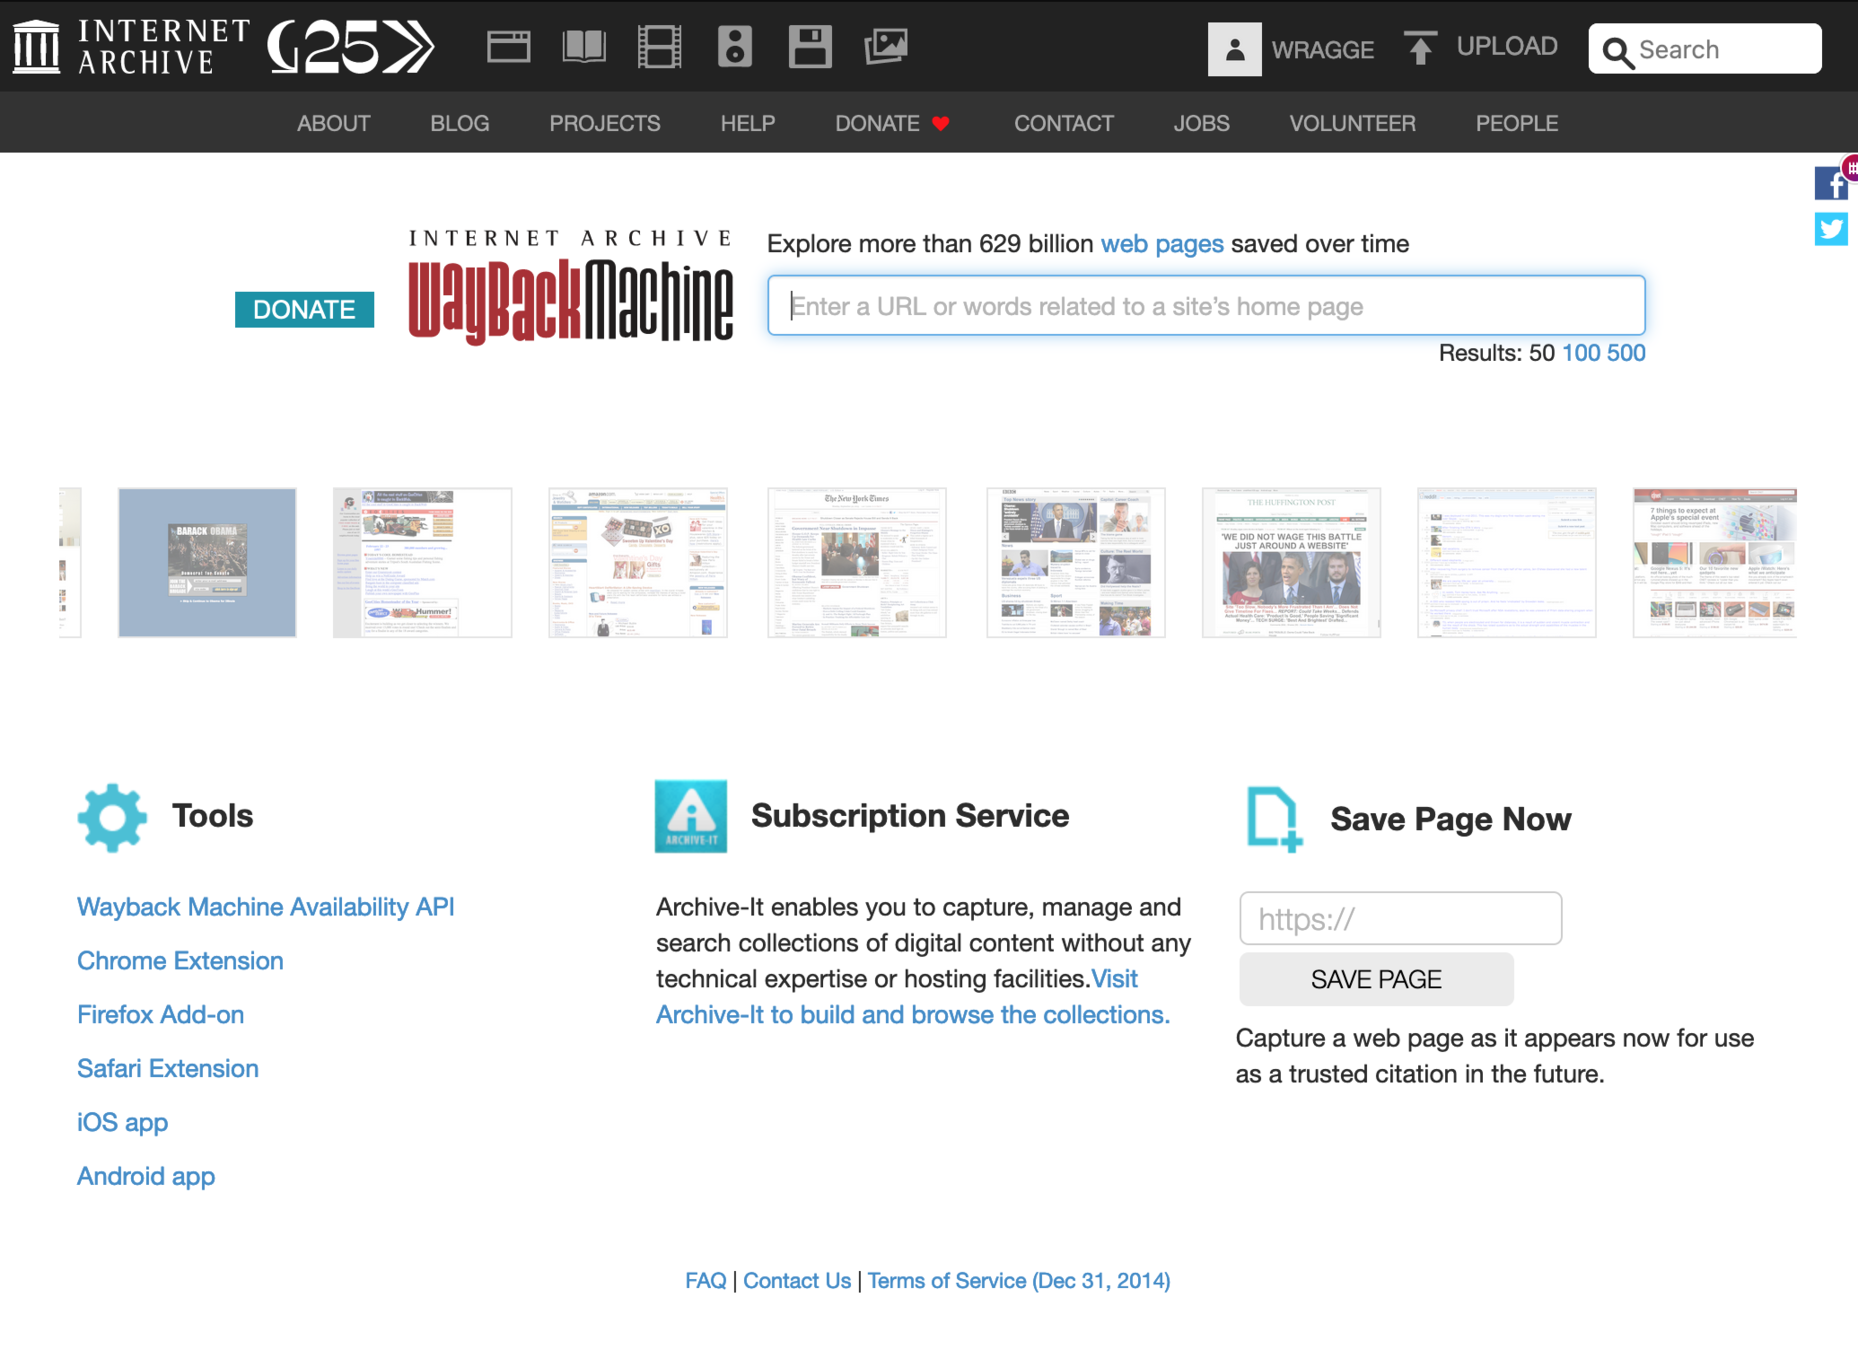Open the Contact menu item
Screen dimensions: 1858x1350
point(1064,123)
